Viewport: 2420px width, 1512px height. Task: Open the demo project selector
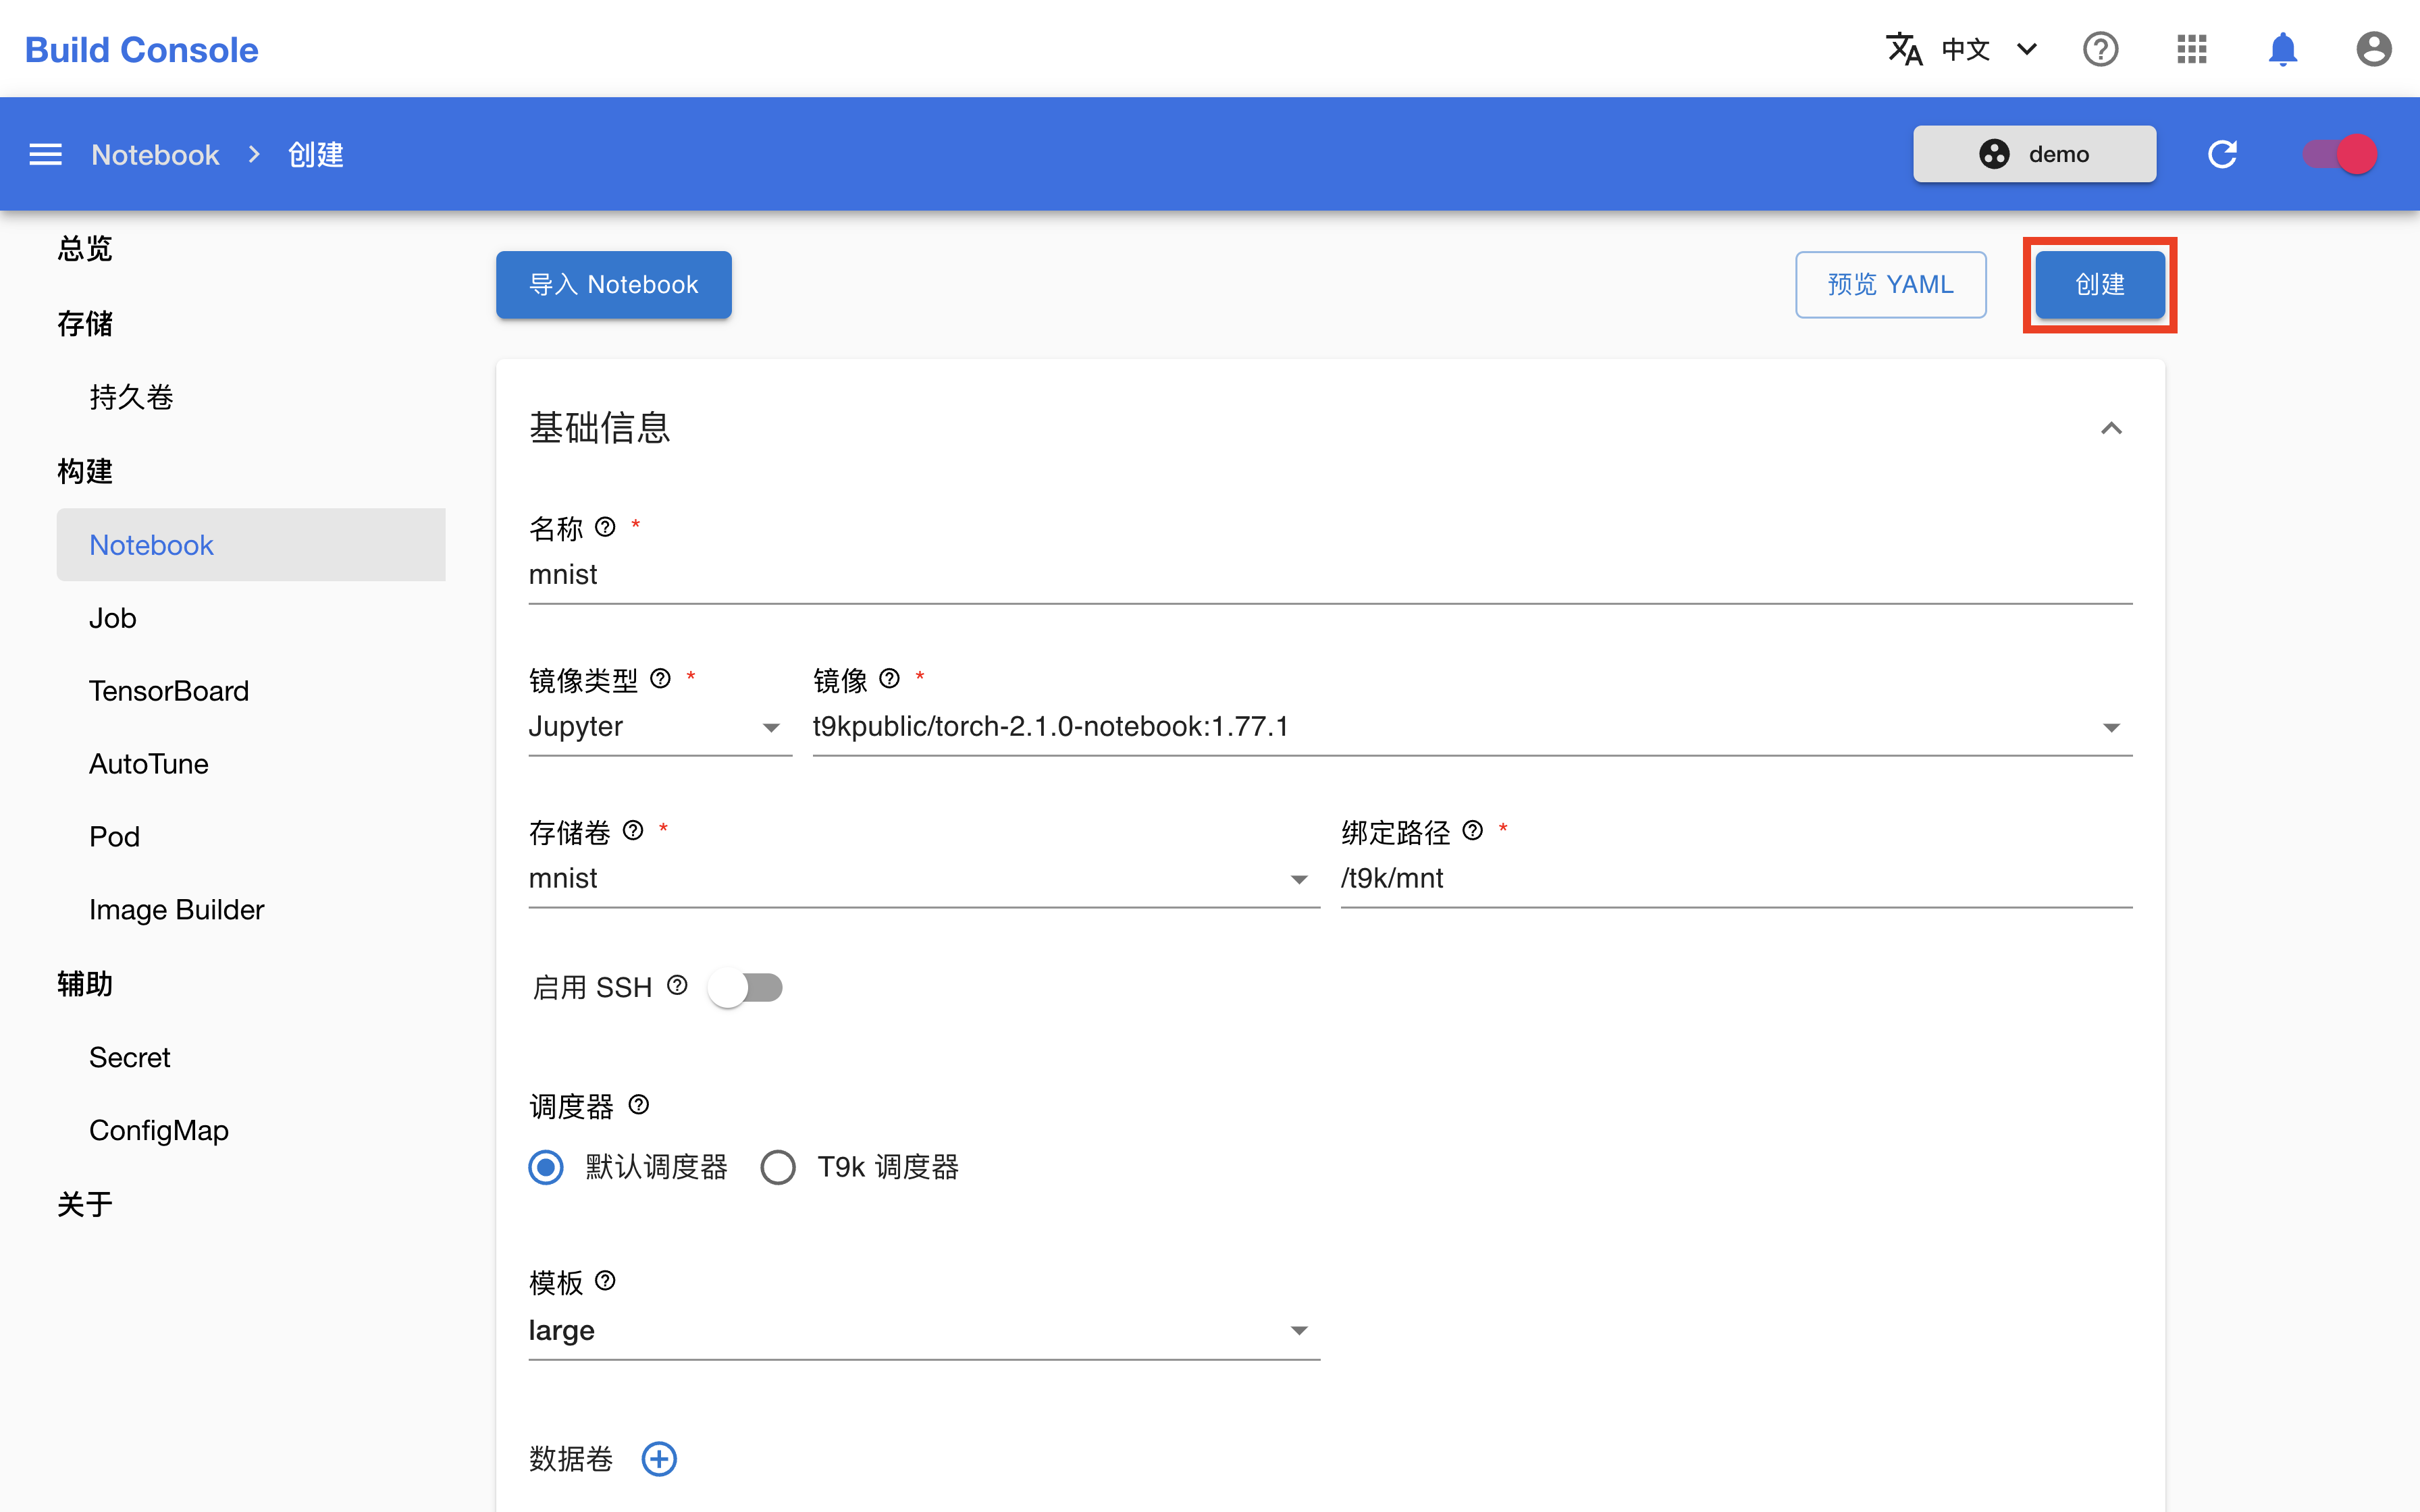tap(2034, 154)
